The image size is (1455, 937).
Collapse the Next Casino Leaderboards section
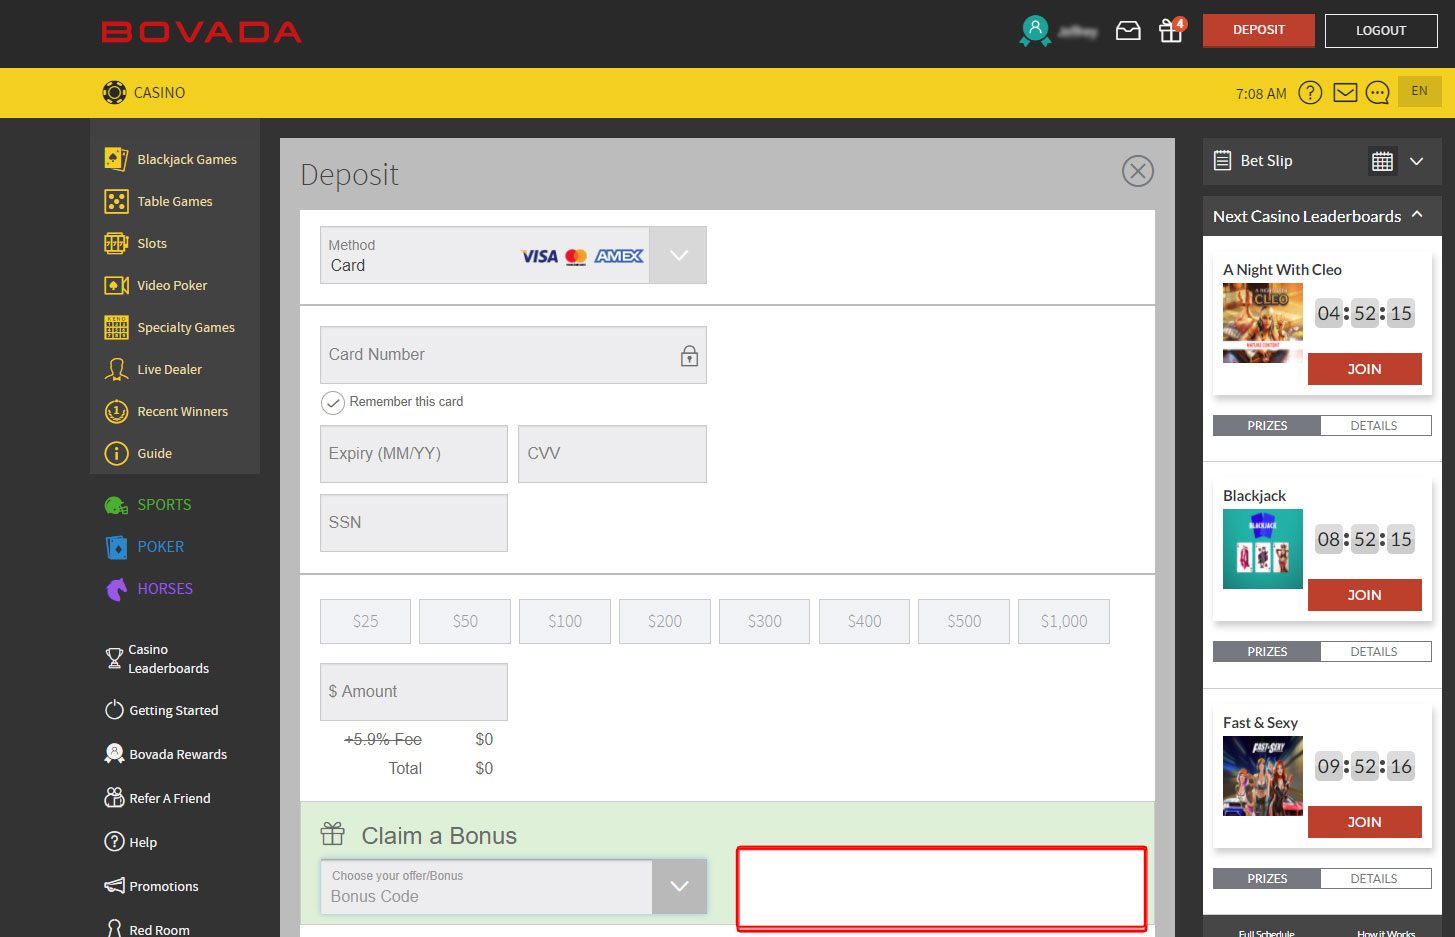(1417, 215)
